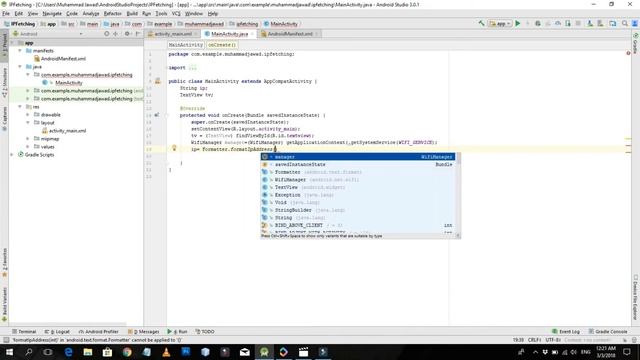Image resolution: width=640 pixels, height=360 pixels.
Task: Open the TODO tool window
Action: click(205, 331)
